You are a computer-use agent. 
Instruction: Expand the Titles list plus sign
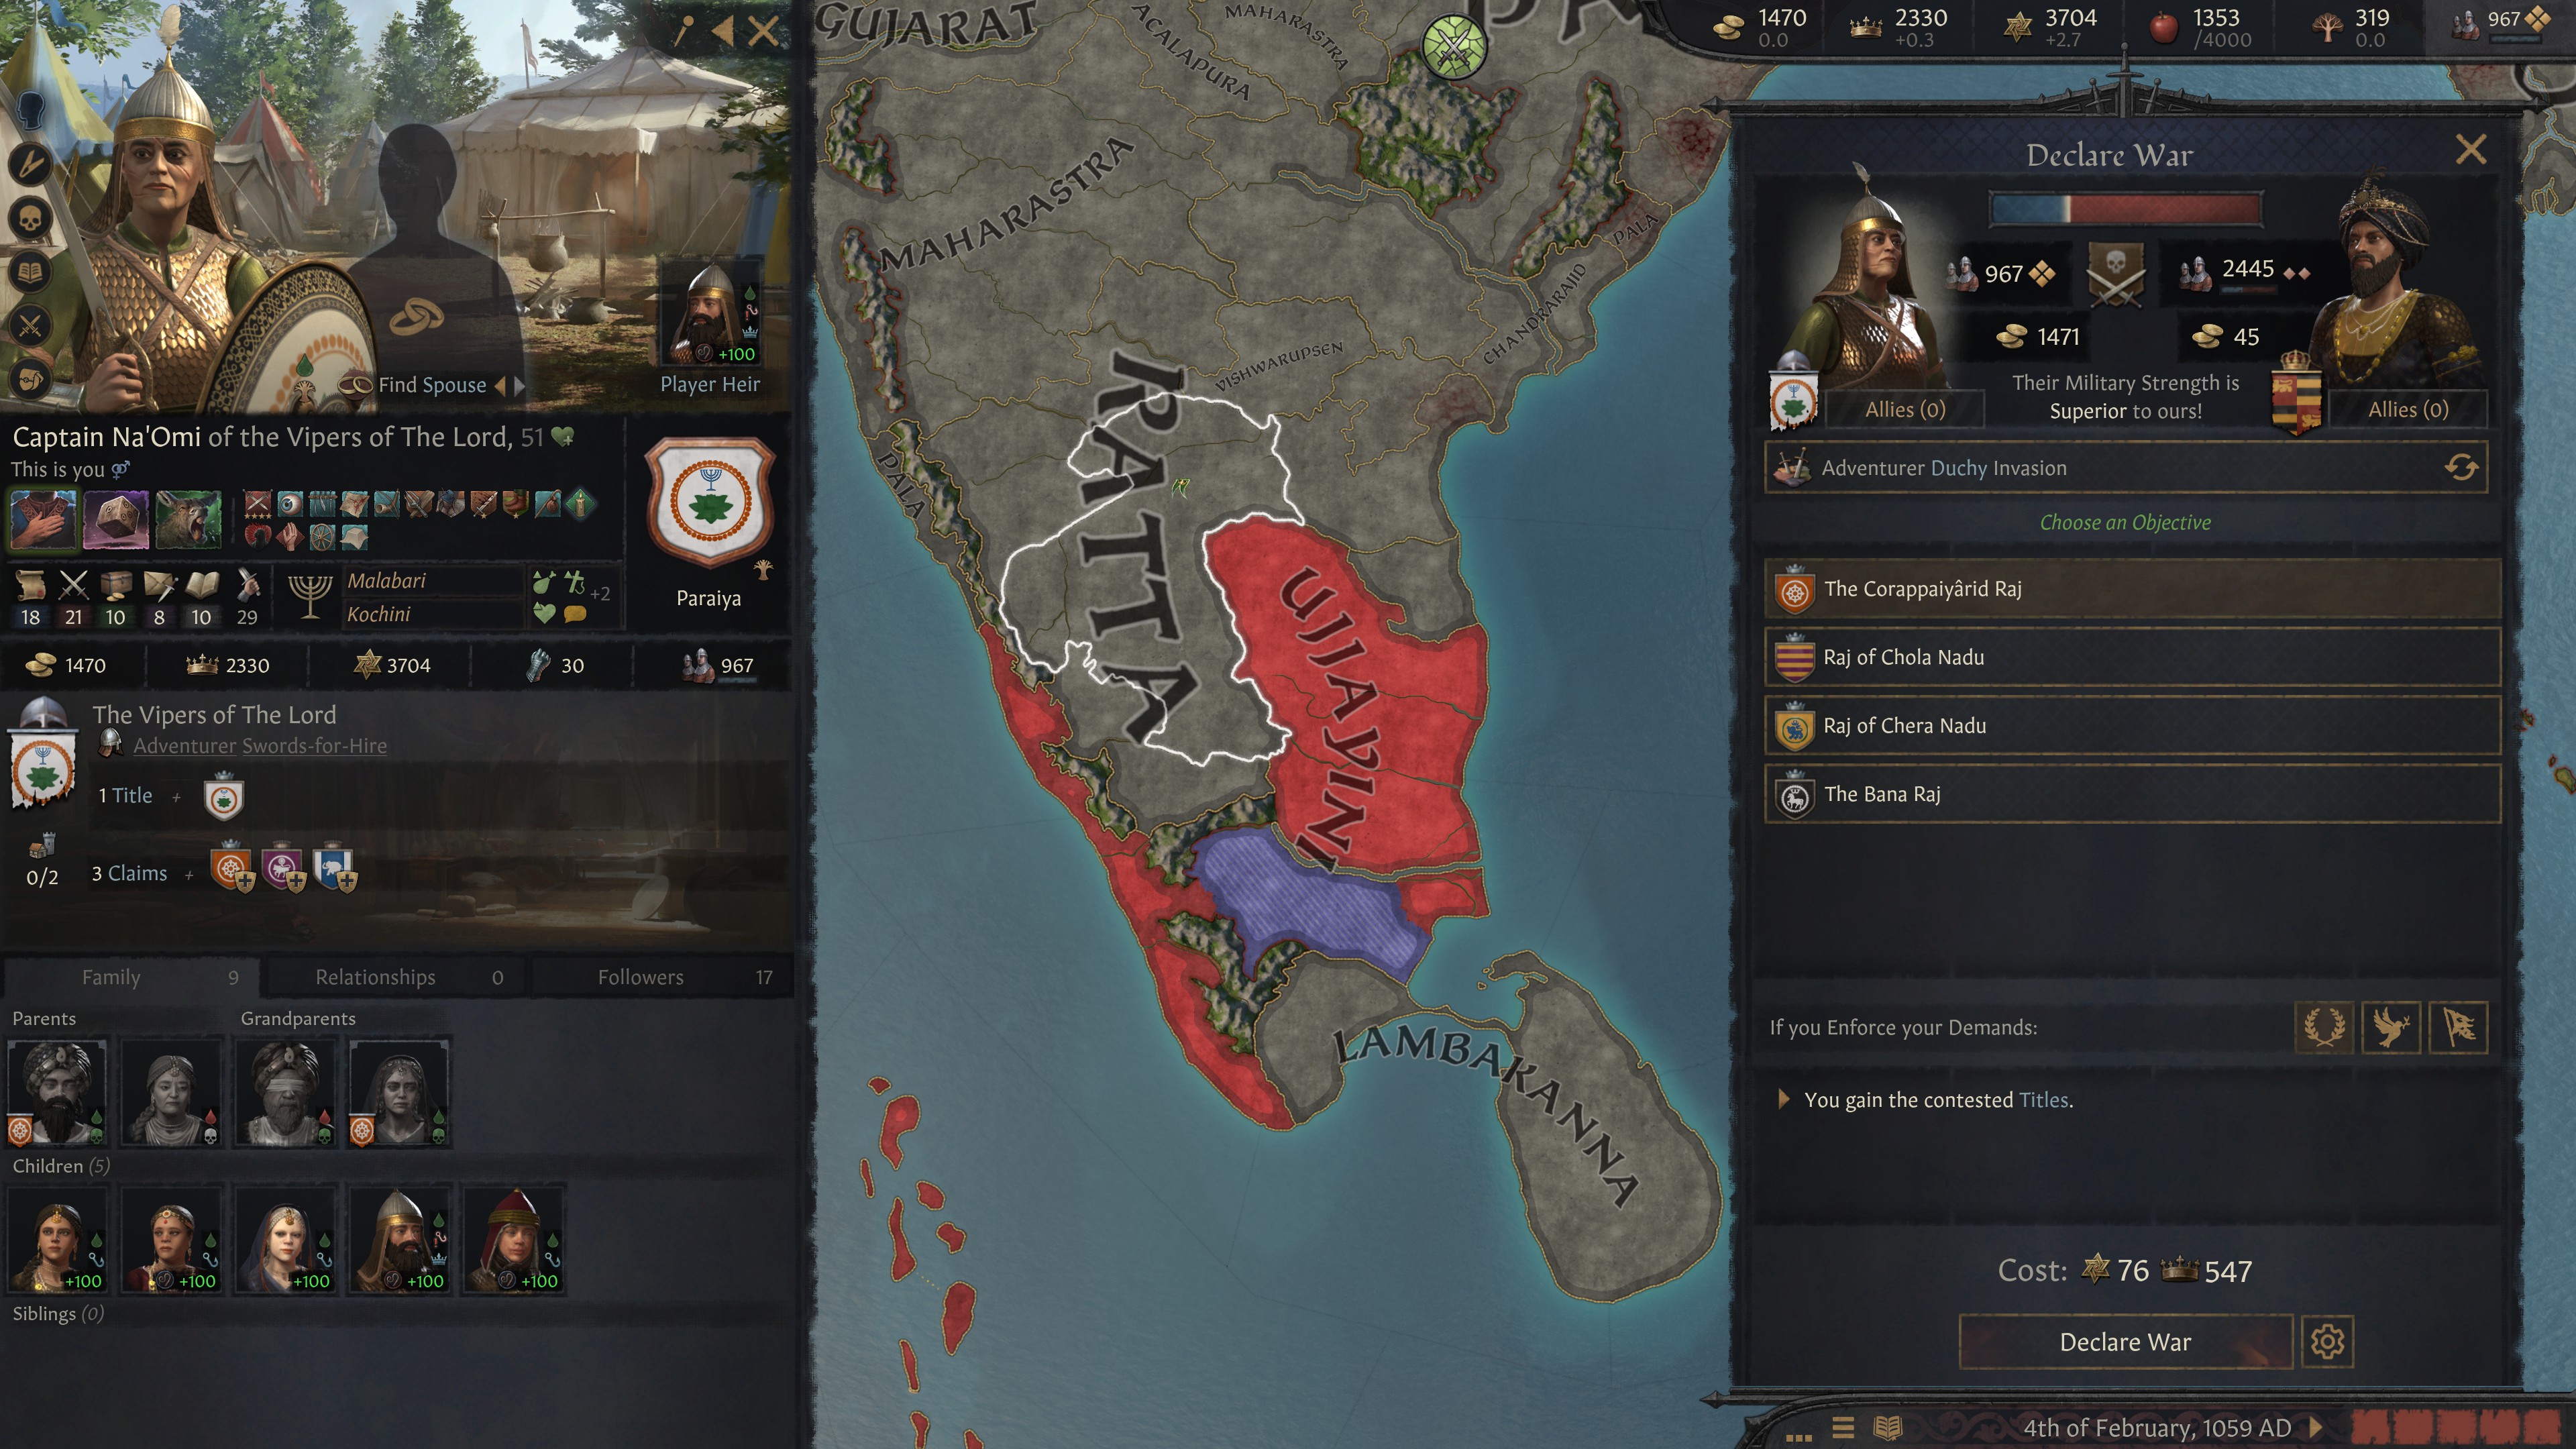[177, 797]
